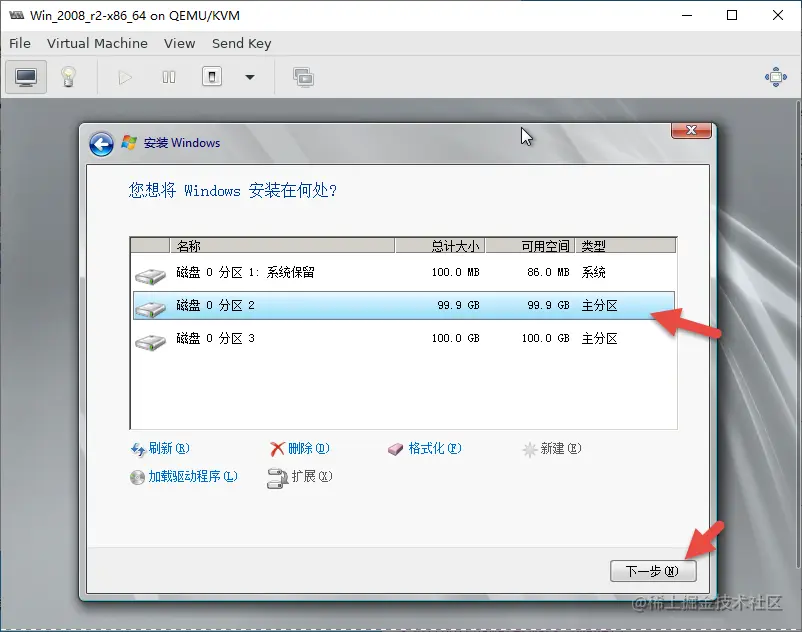
Task: Click the 100.0 MB total size cell
Action: 455,273
